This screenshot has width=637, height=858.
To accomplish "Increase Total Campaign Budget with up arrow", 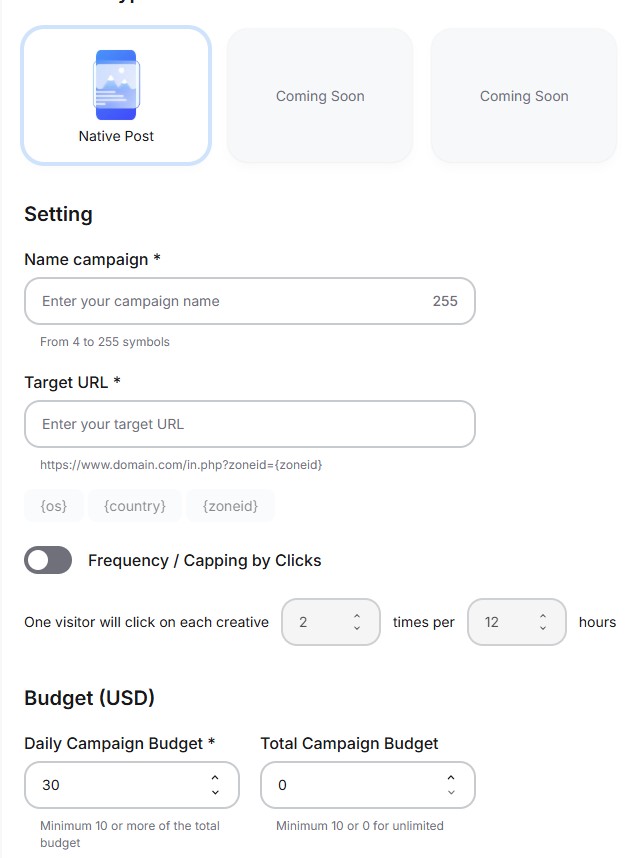I will click(451, 778).
